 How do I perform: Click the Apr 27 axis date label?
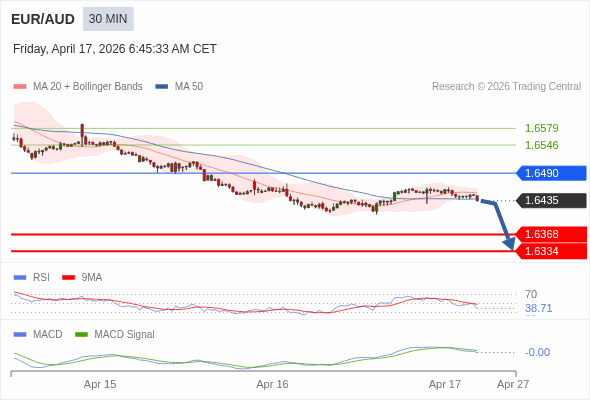click(x=513, y=385)
